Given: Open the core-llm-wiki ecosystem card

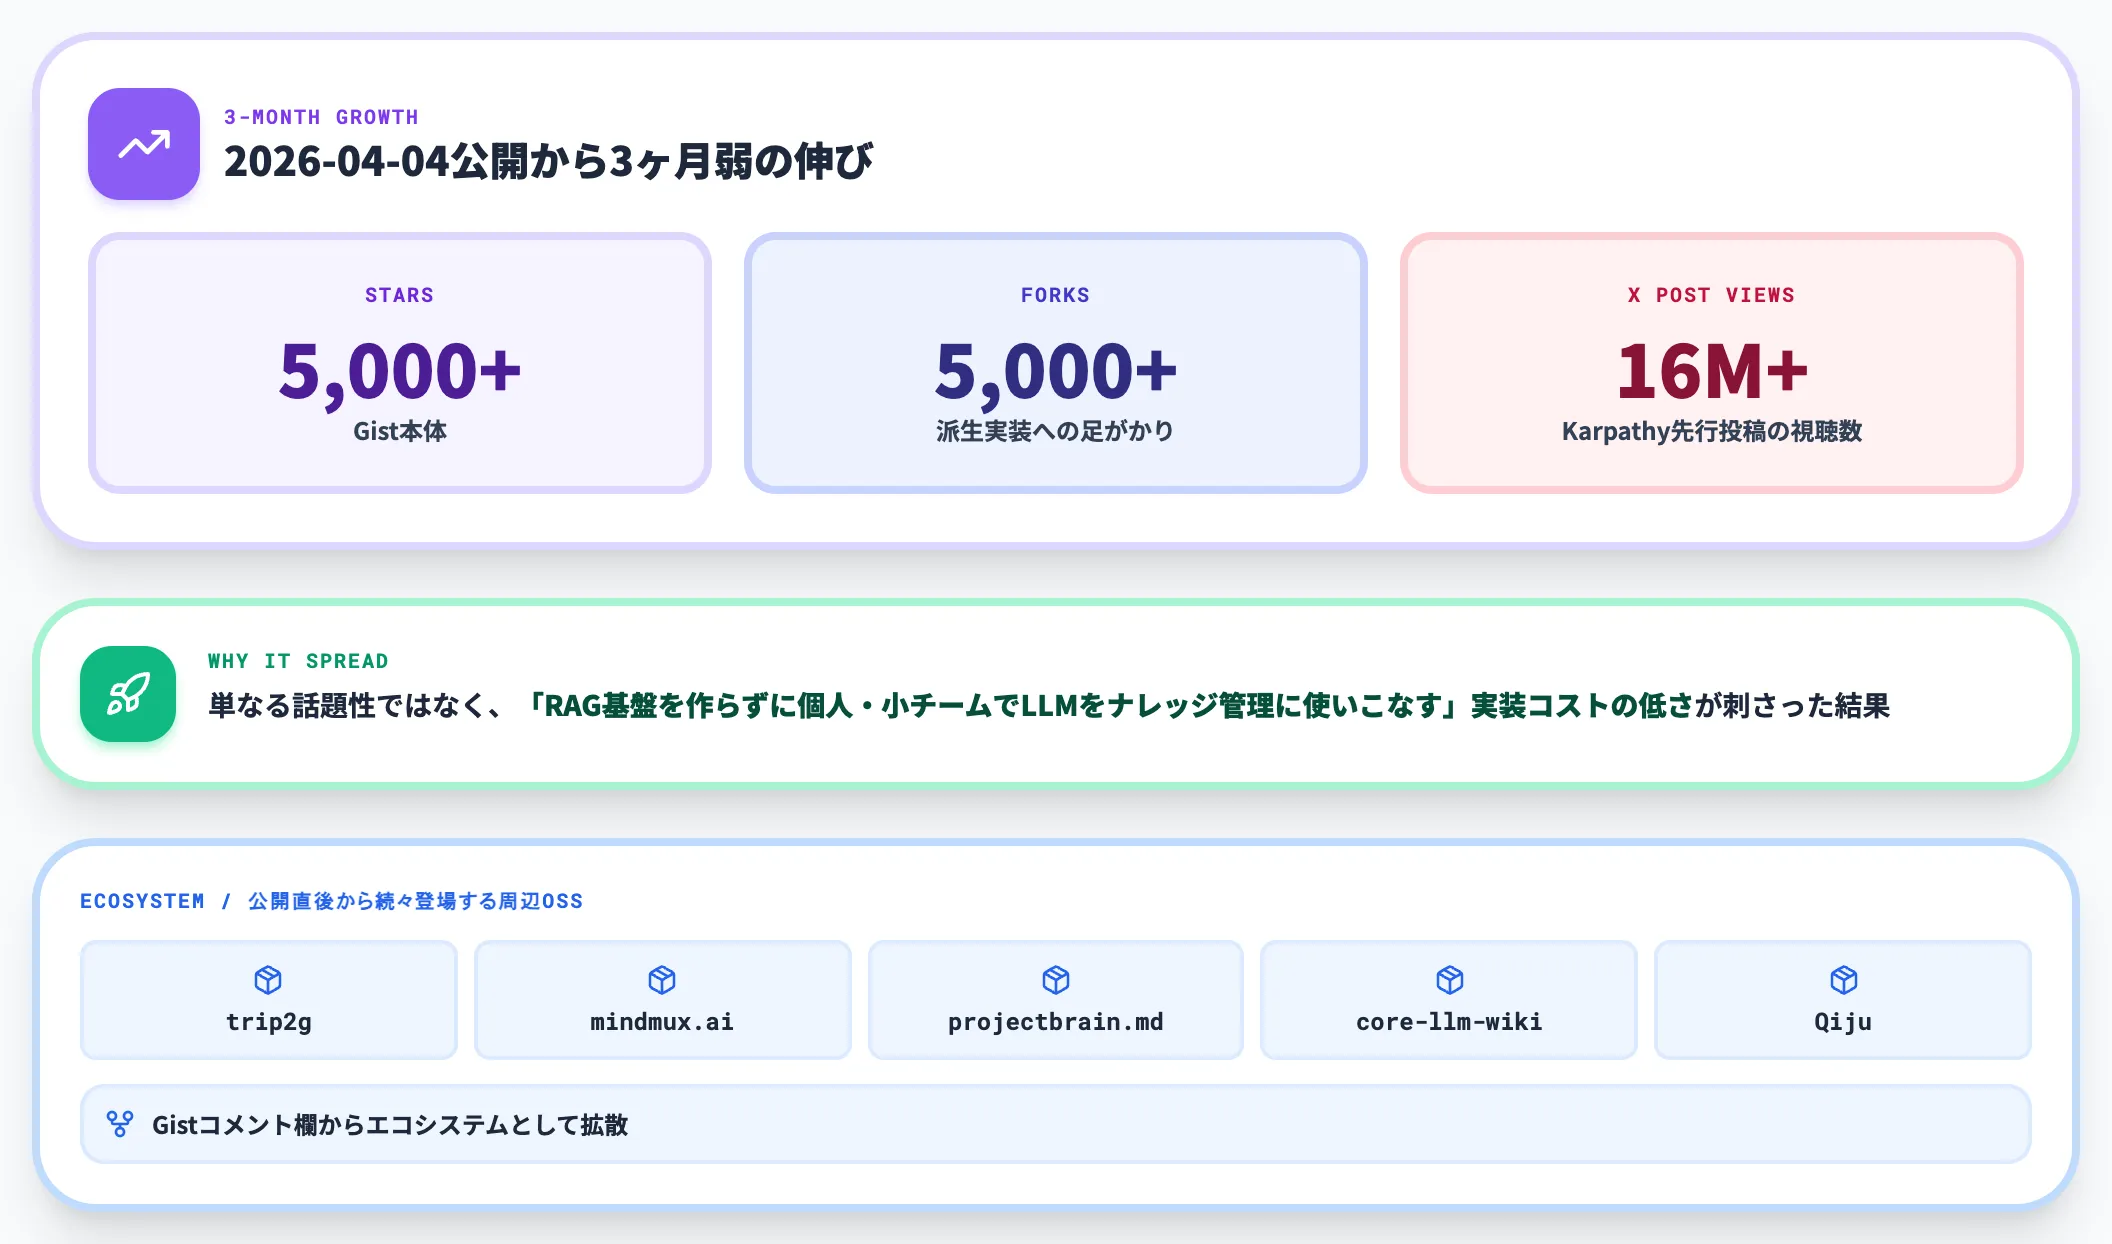Looking at the screenshot, I should point(1449,1000).
